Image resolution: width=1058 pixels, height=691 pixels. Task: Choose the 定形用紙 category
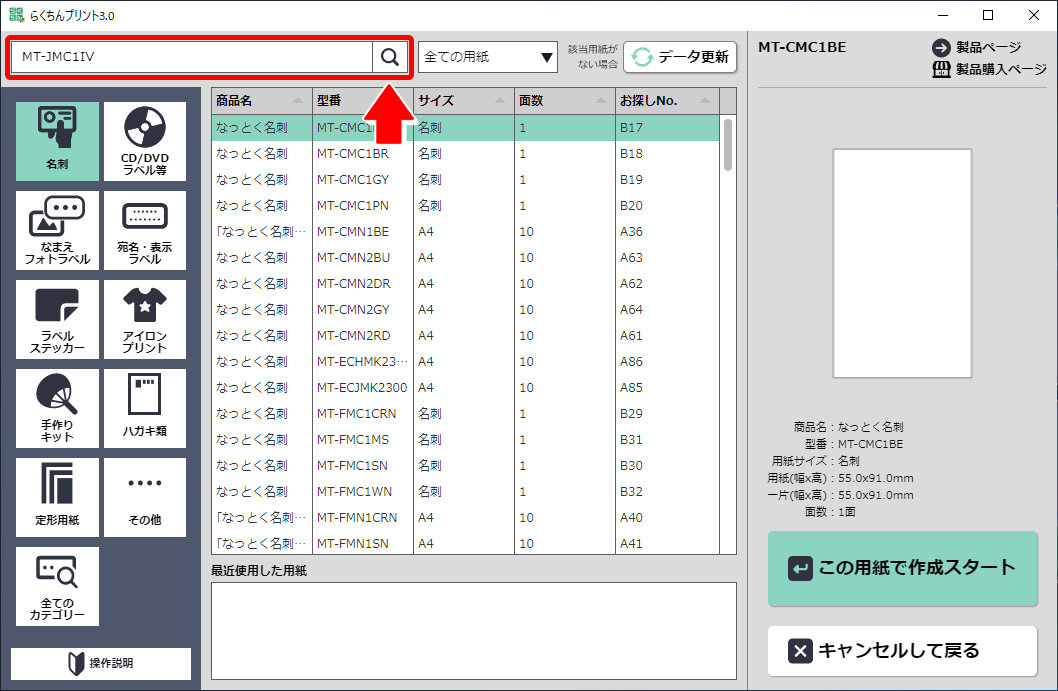[57, 498]
